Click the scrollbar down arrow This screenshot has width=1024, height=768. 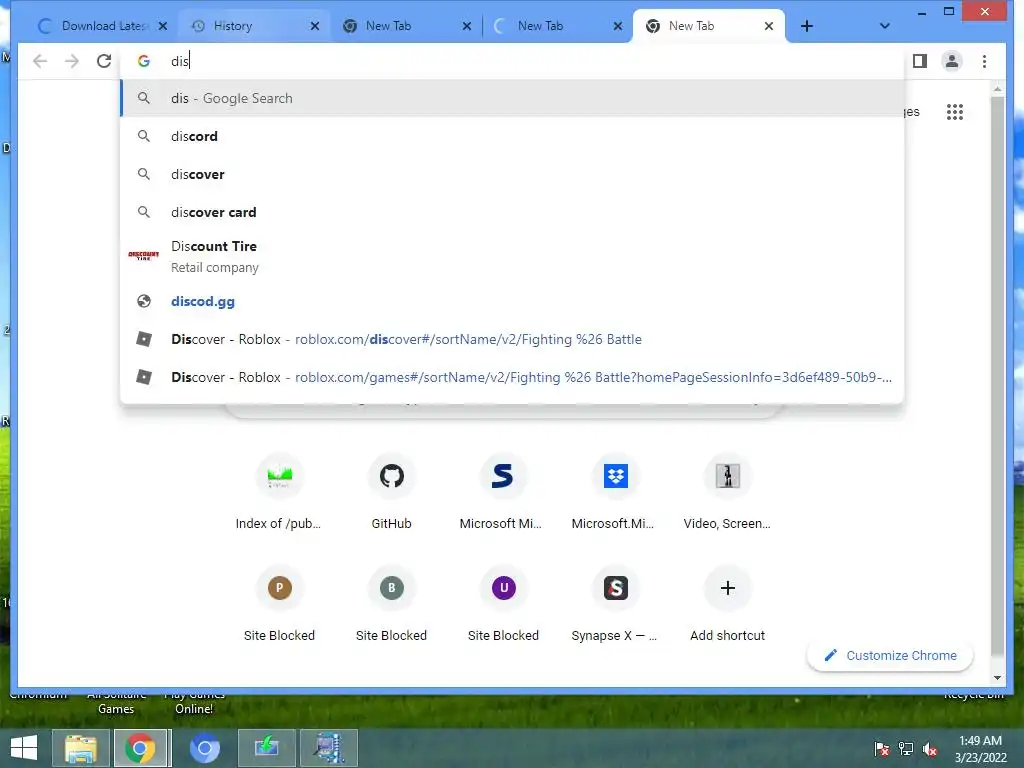[x=997, y=678]
